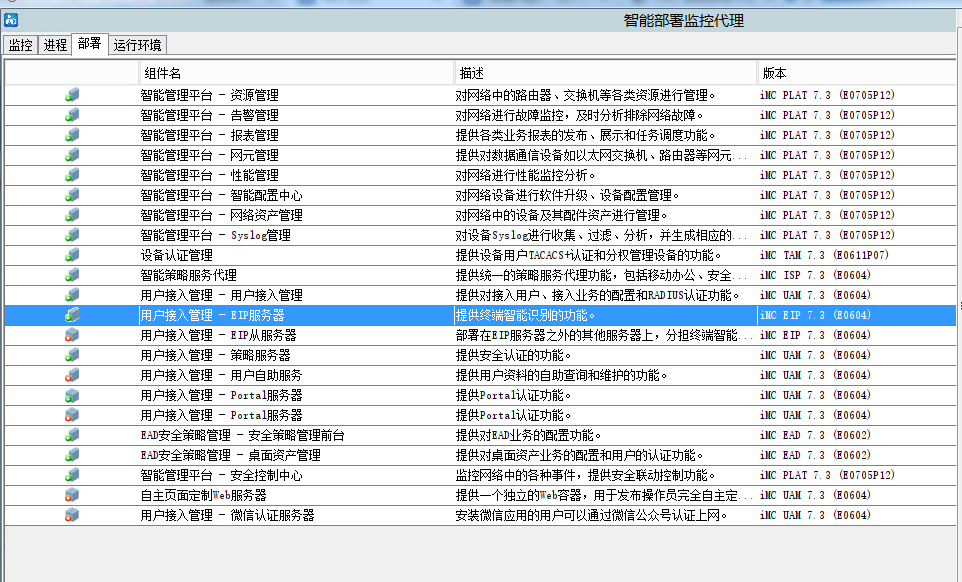Click the application icon in title bar

tap(11, 20)
